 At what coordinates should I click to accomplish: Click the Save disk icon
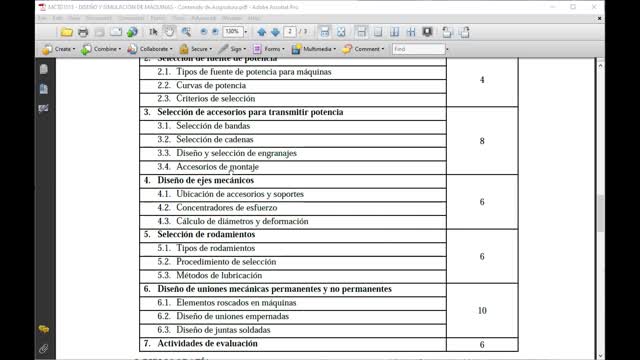coord(99,32)
